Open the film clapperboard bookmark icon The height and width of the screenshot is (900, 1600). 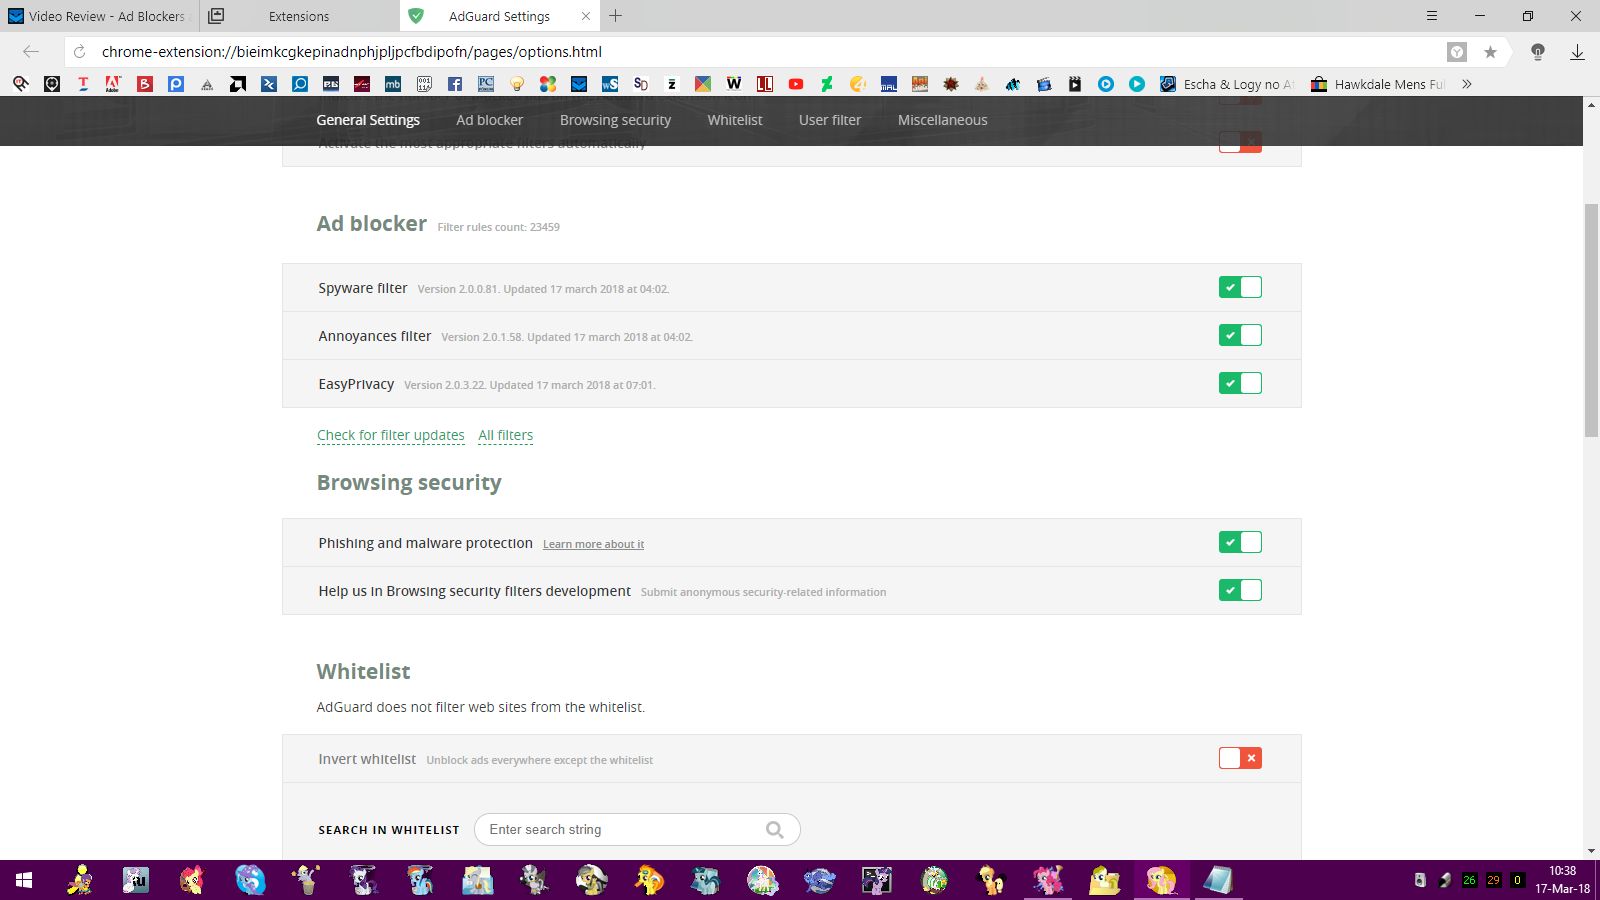1075,84
